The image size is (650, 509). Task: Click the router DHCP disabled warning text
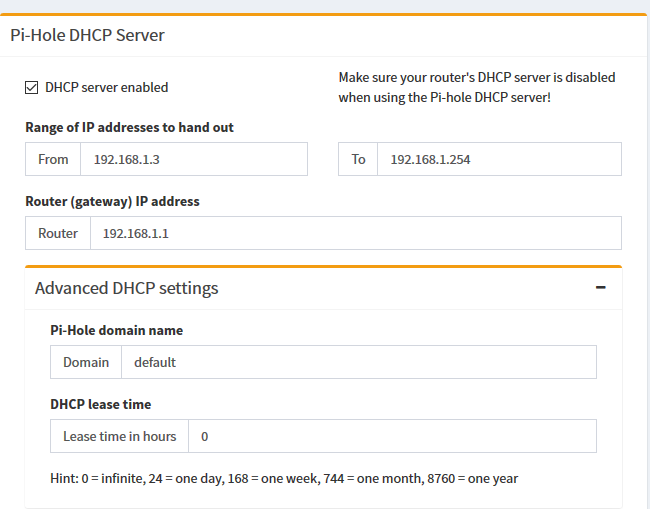(476, 87)
